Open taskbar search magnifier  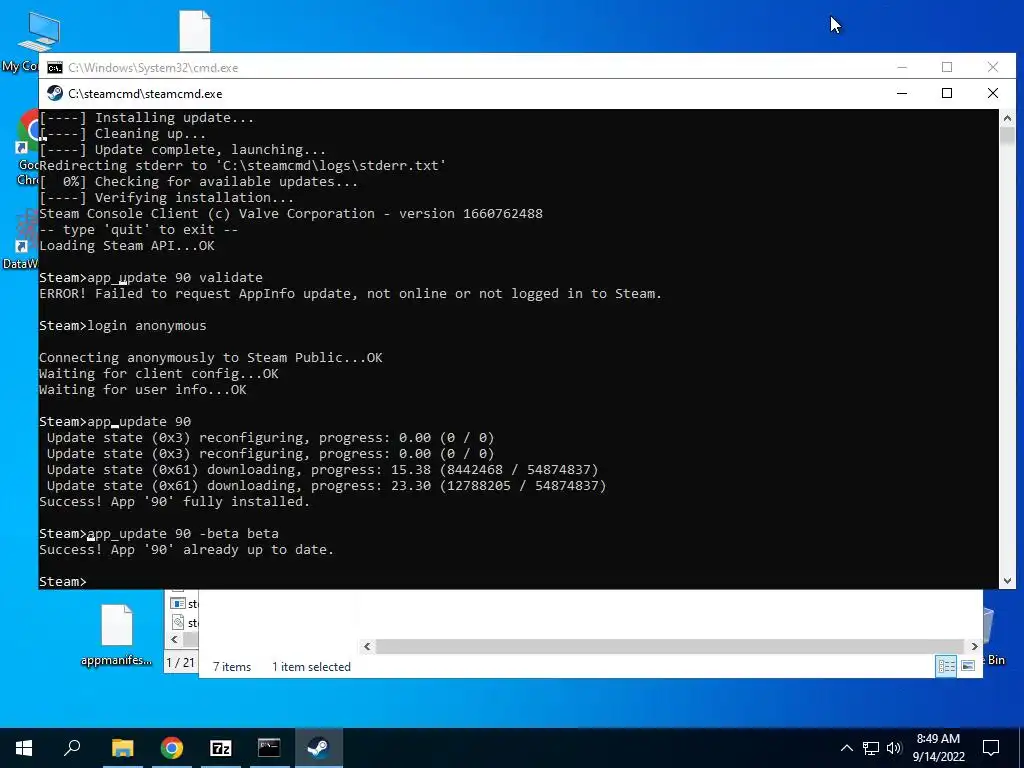click(x=72, y=748)
